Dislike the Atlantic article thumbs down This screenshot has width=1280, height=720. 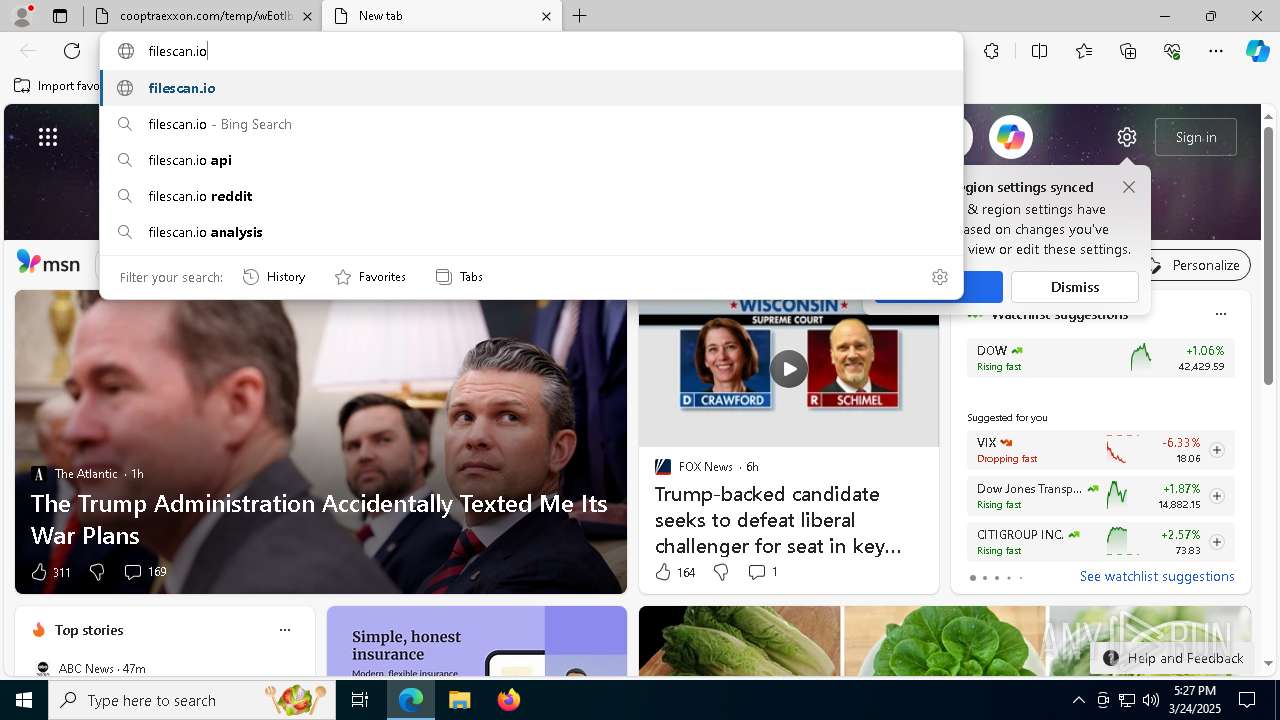click(x=97, y=572)
